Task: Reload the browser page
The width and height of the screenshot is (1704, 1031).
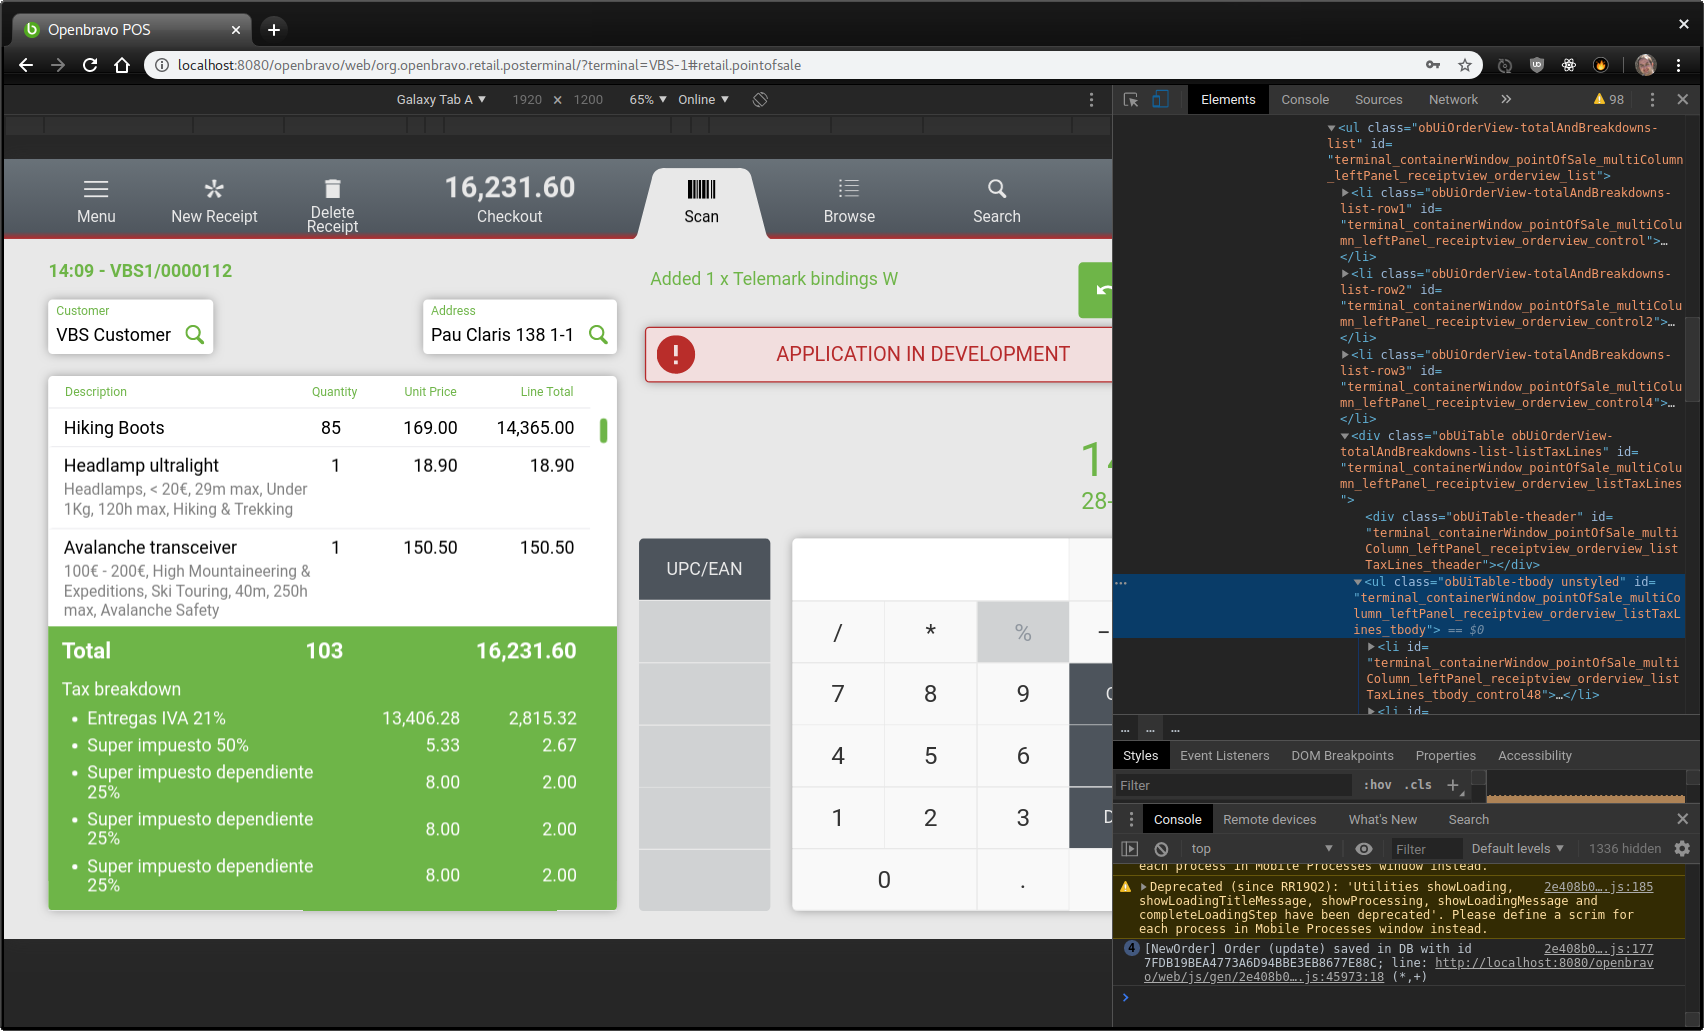Action: click(90, 65)
